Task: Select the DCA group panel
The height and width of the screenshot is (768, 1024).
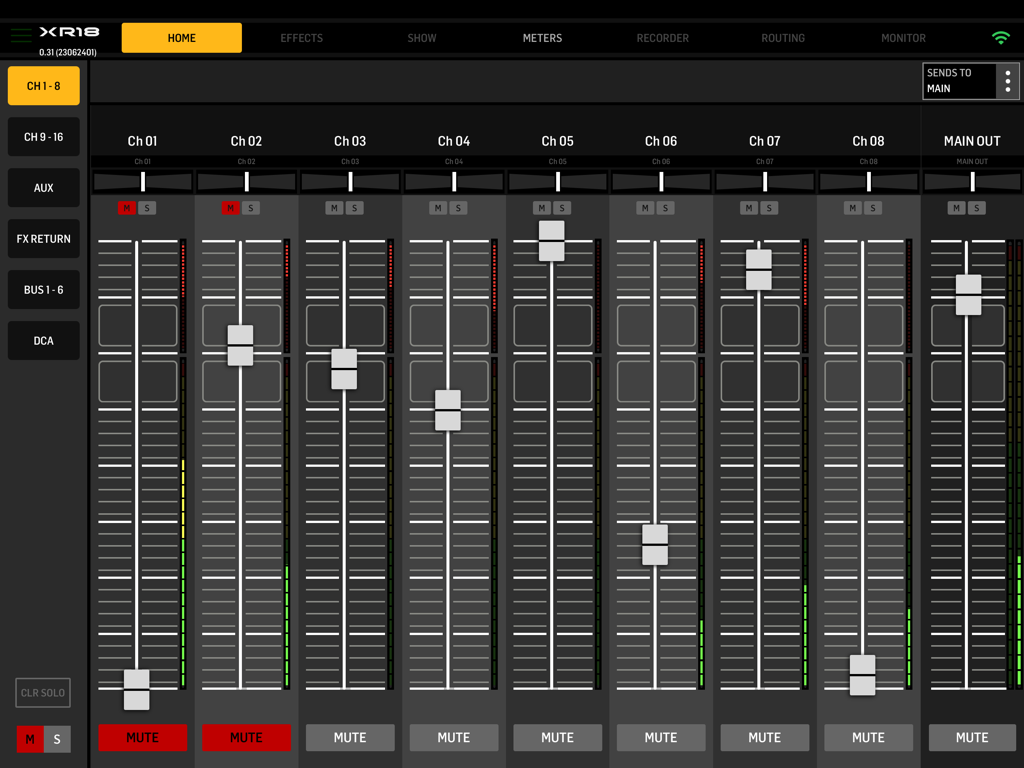Action: [x=43, y=340]
